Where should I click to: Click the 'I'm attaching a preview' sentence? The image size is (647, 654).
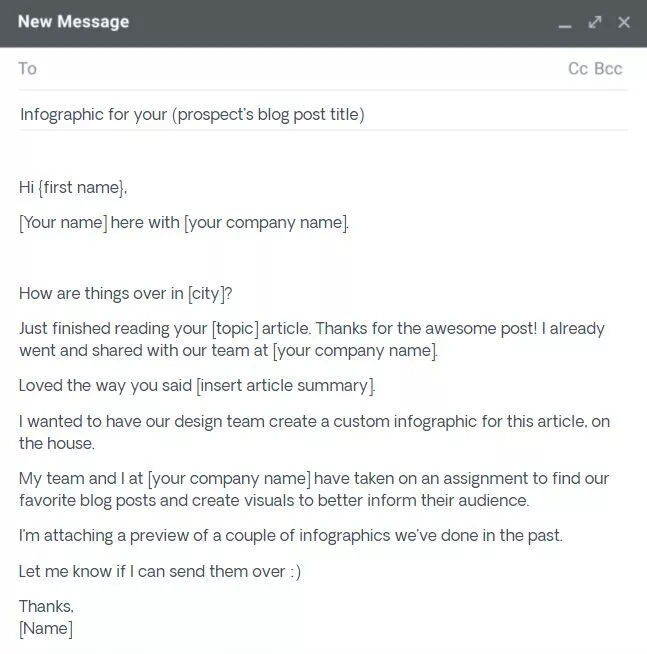291,536
